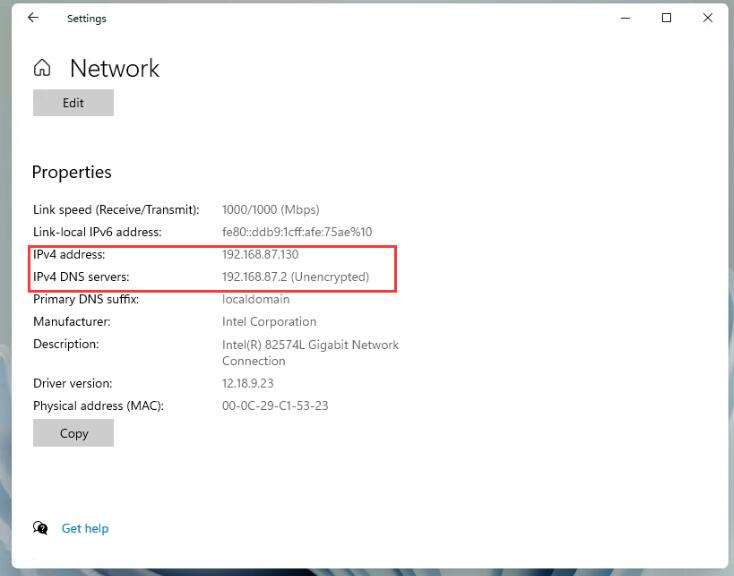The width and height of the screenshot is (734, 576).
Task: Click the Get help chat icon
Action: 40,528
